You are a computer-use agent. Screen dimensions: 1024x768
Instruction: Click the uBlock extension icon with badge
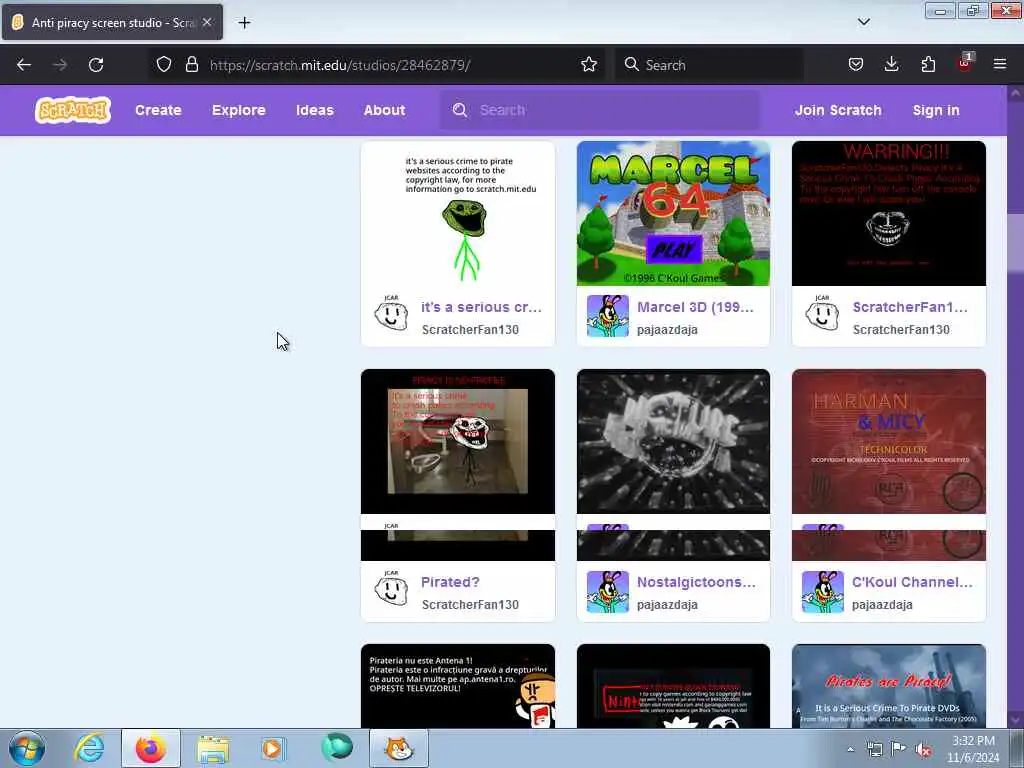coord(964,63)
